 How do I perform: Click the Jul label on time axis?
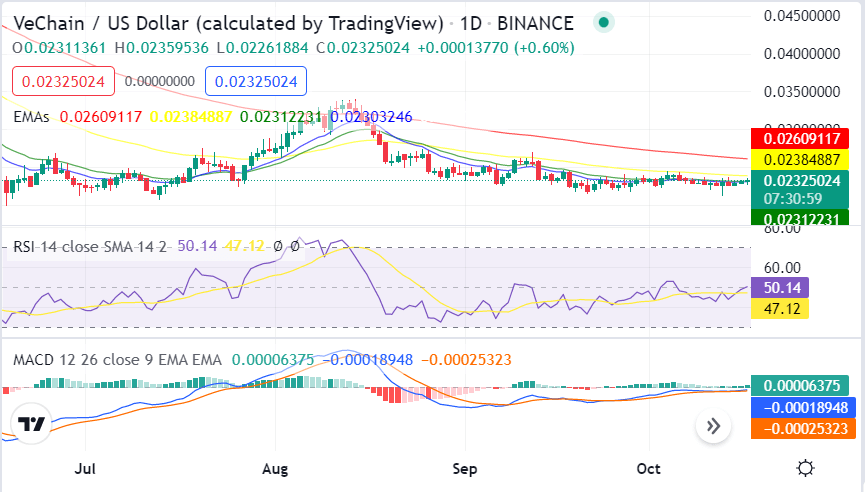(85, 469)
